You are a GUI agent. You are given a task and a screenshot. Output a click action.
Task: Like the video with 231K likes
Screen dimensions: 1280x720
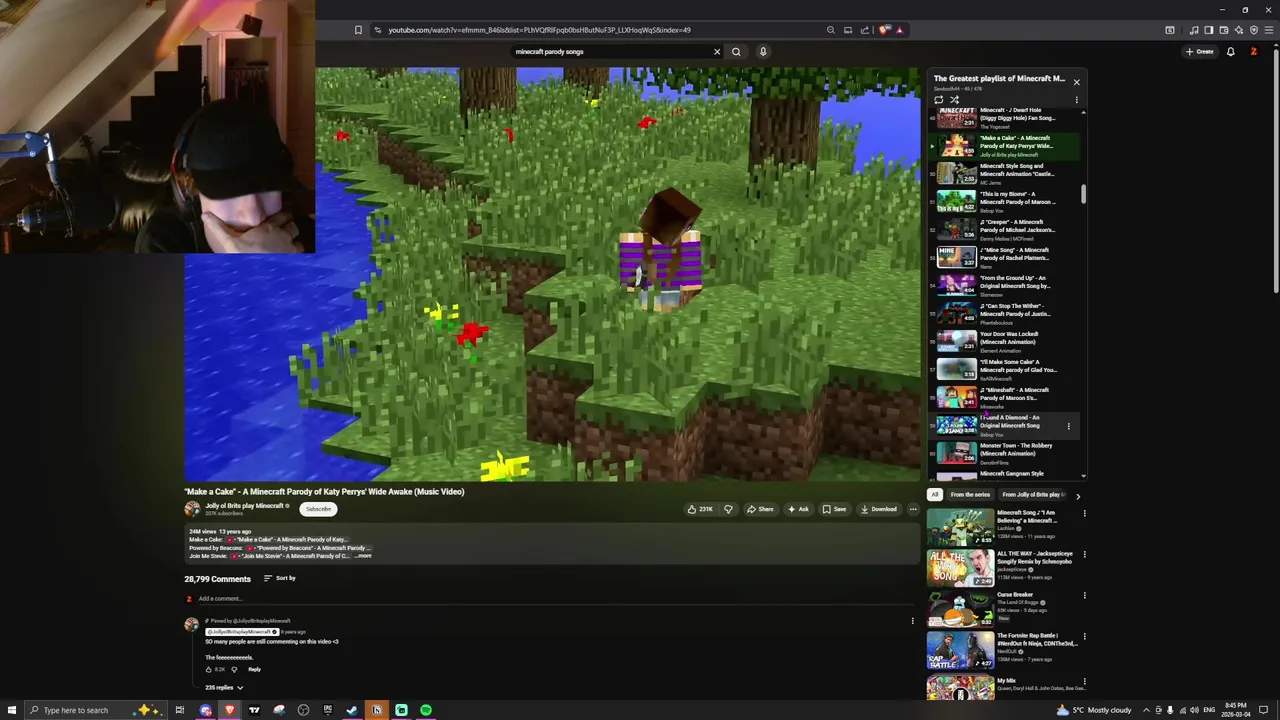click(700, 509)
